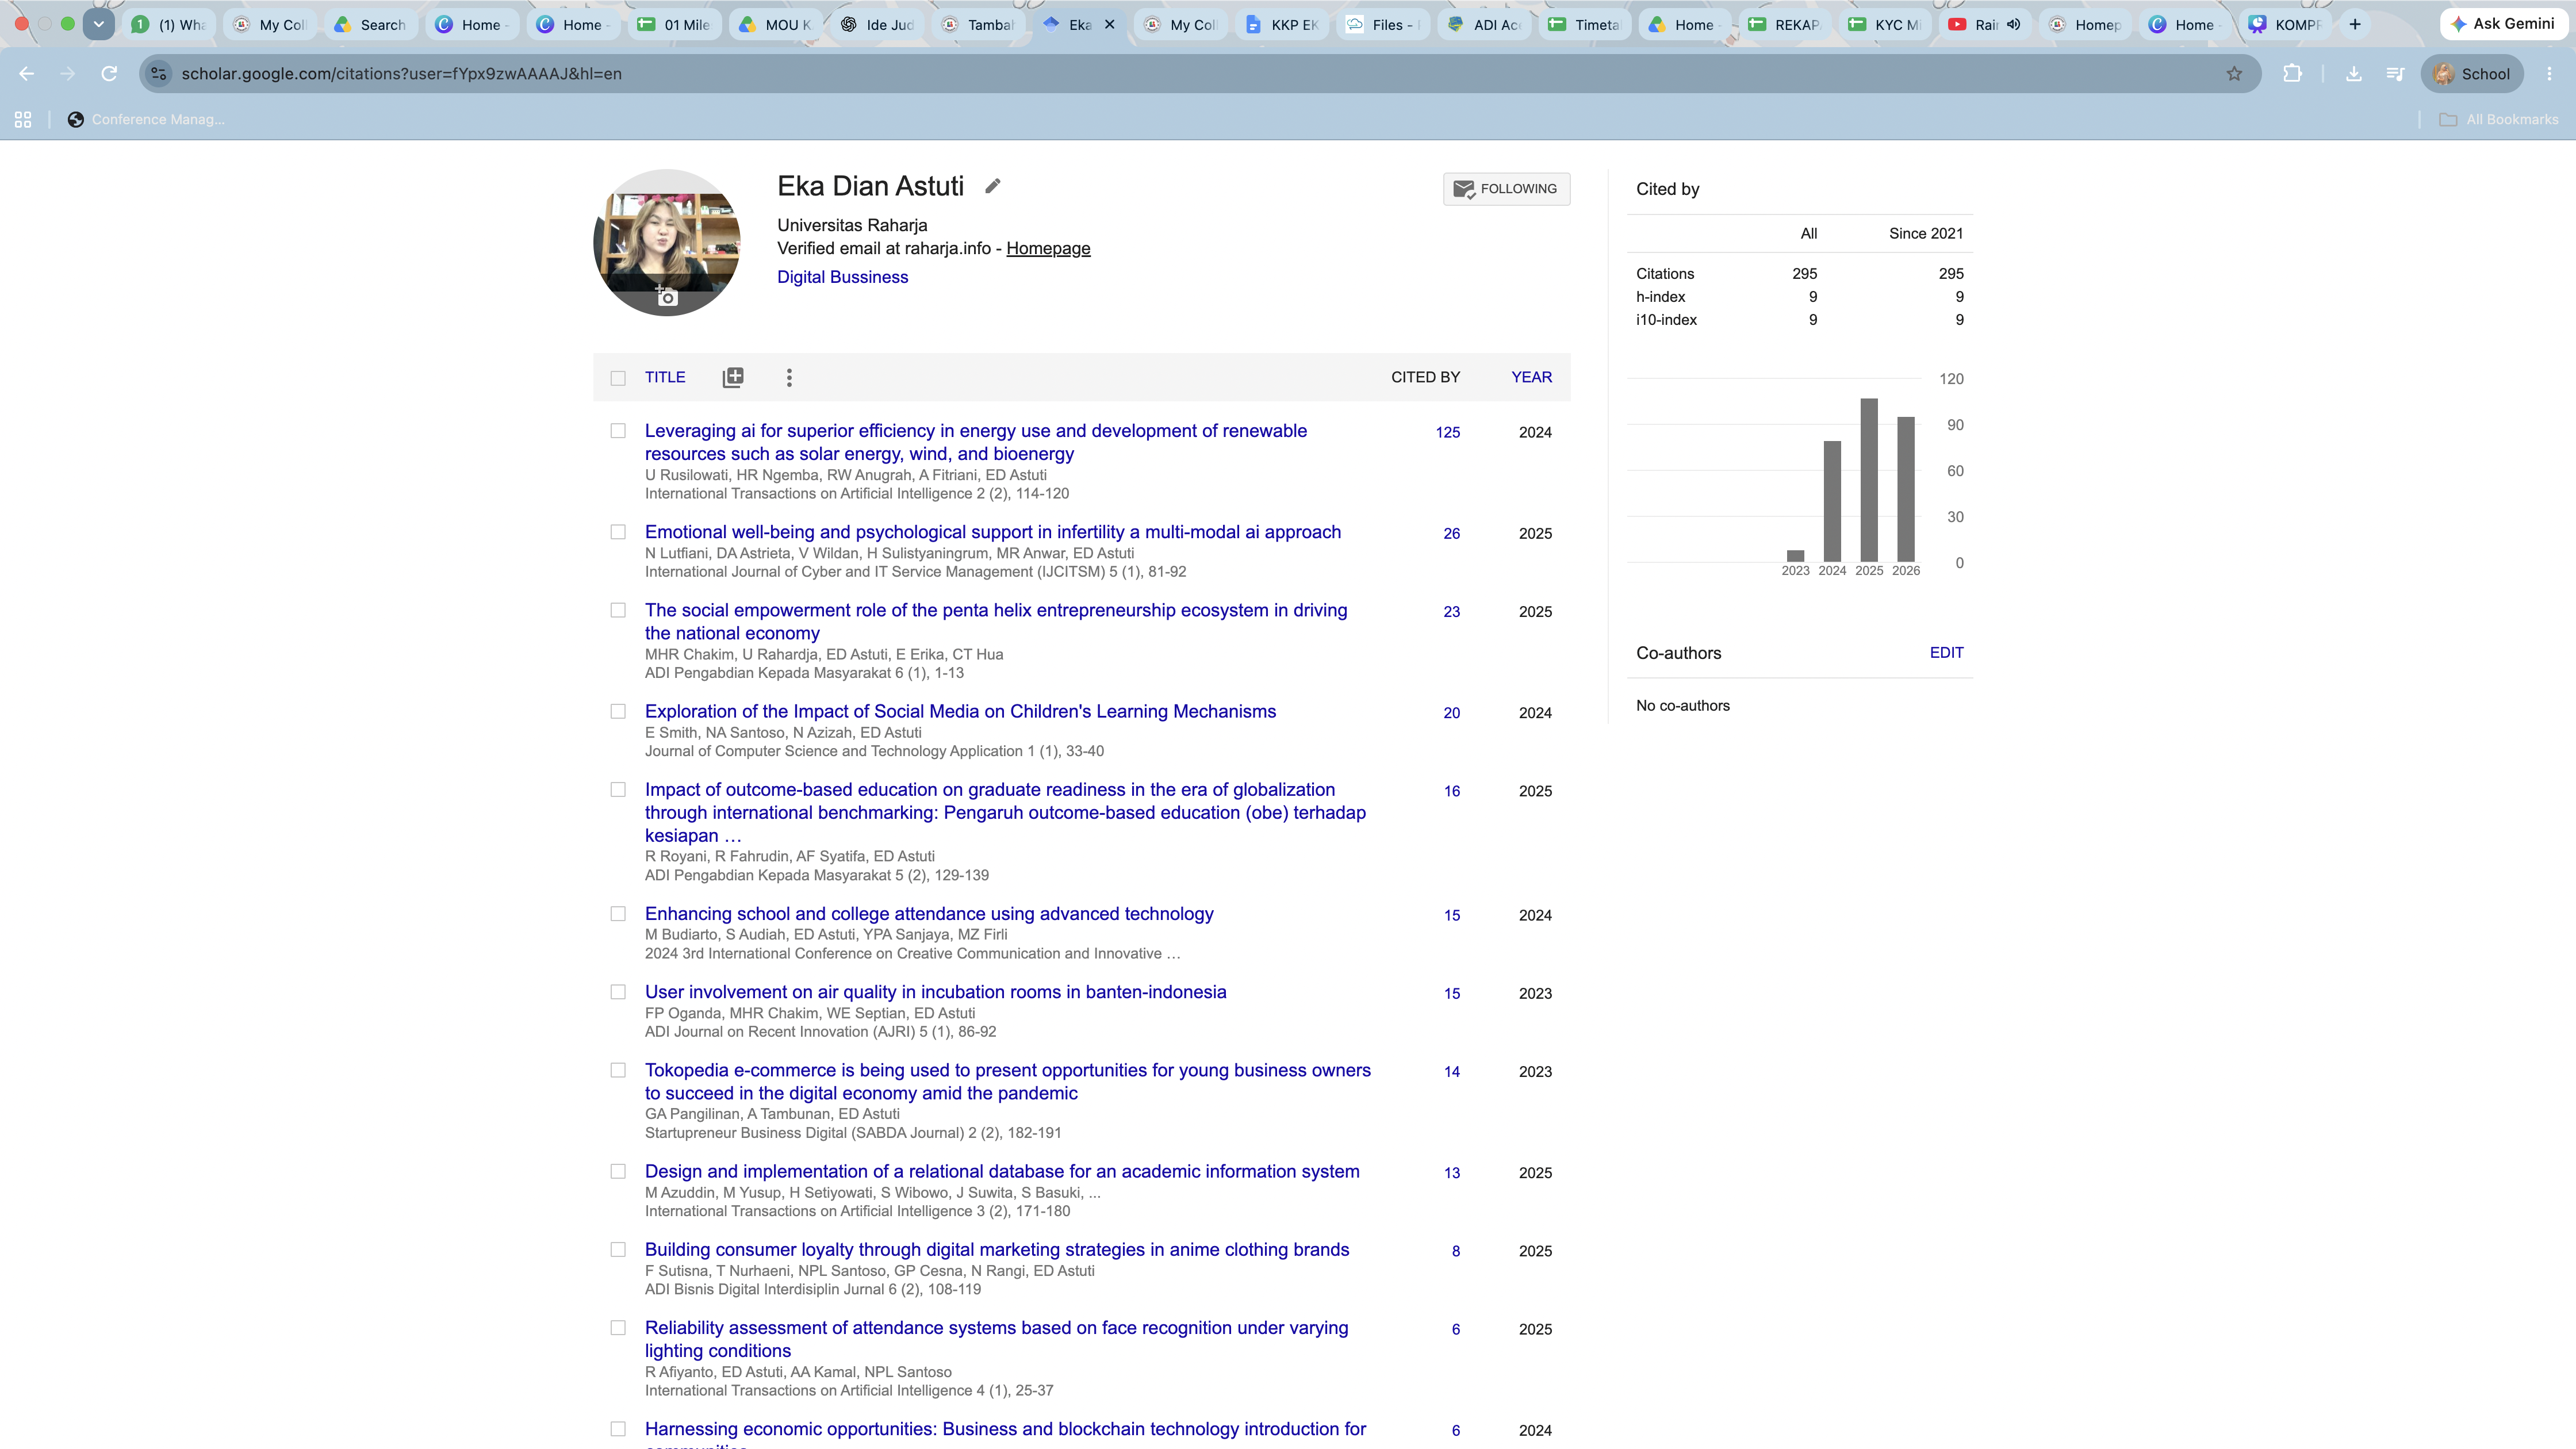This screenshot has height=1449, width=2576.
Task: Switch to the REKAP tab
Action: click(1785, 24)
